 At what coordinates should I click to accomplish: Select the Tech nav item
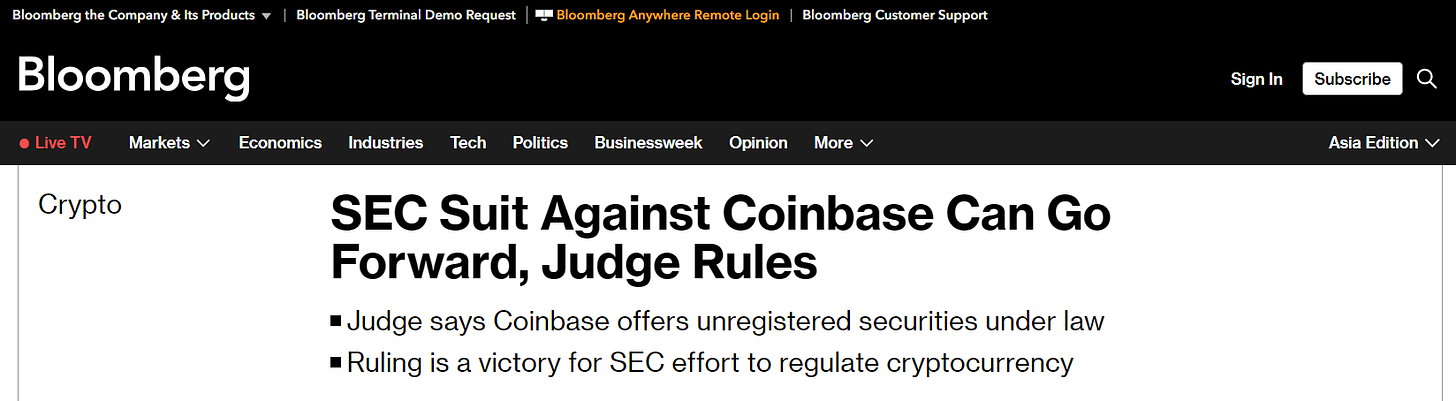(468, 143)
